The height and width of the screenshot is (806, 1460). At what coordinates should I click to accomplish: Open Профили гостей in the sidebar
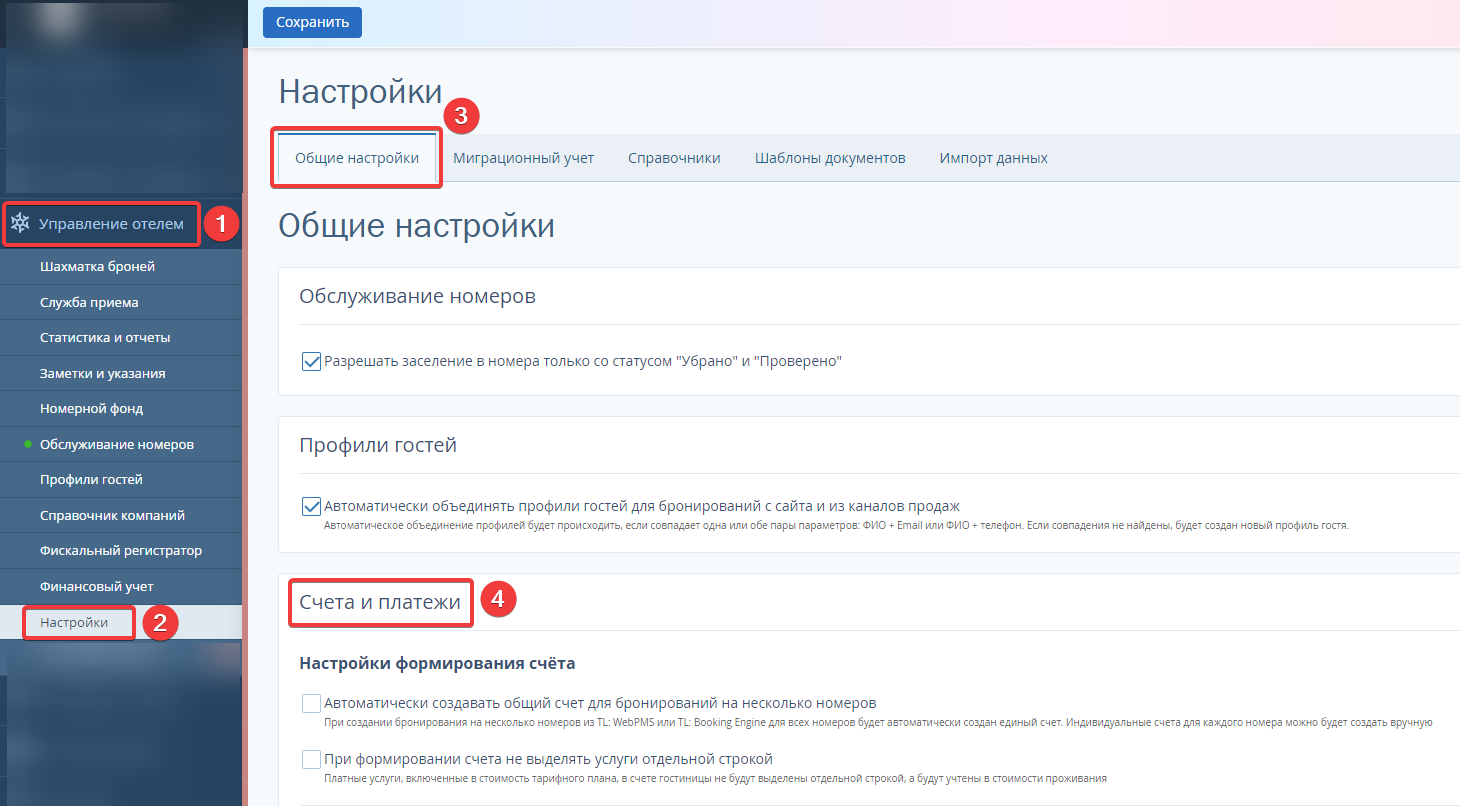click(x=121, y=479)
